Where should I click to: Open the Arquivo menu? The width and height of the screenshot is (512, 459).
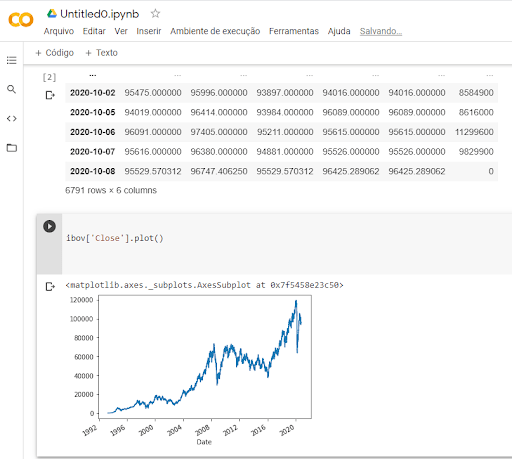pyautogui.click(x=59, y=31)
